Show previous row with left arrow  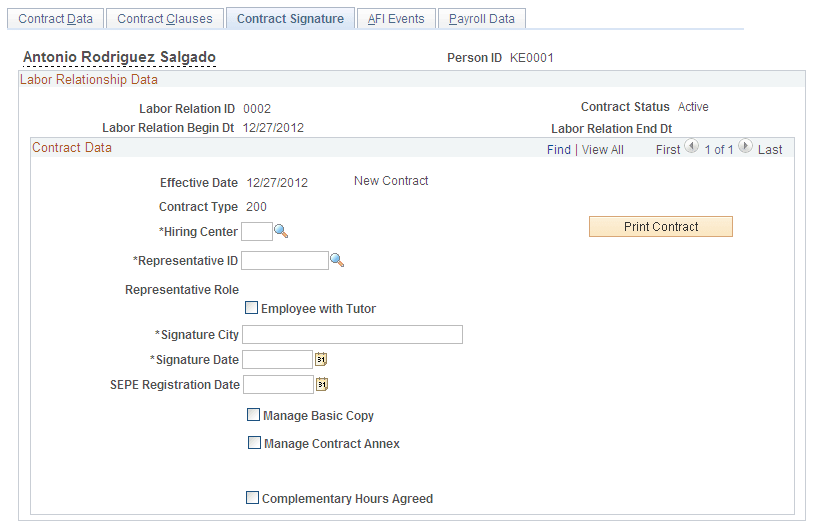[692, 147]
